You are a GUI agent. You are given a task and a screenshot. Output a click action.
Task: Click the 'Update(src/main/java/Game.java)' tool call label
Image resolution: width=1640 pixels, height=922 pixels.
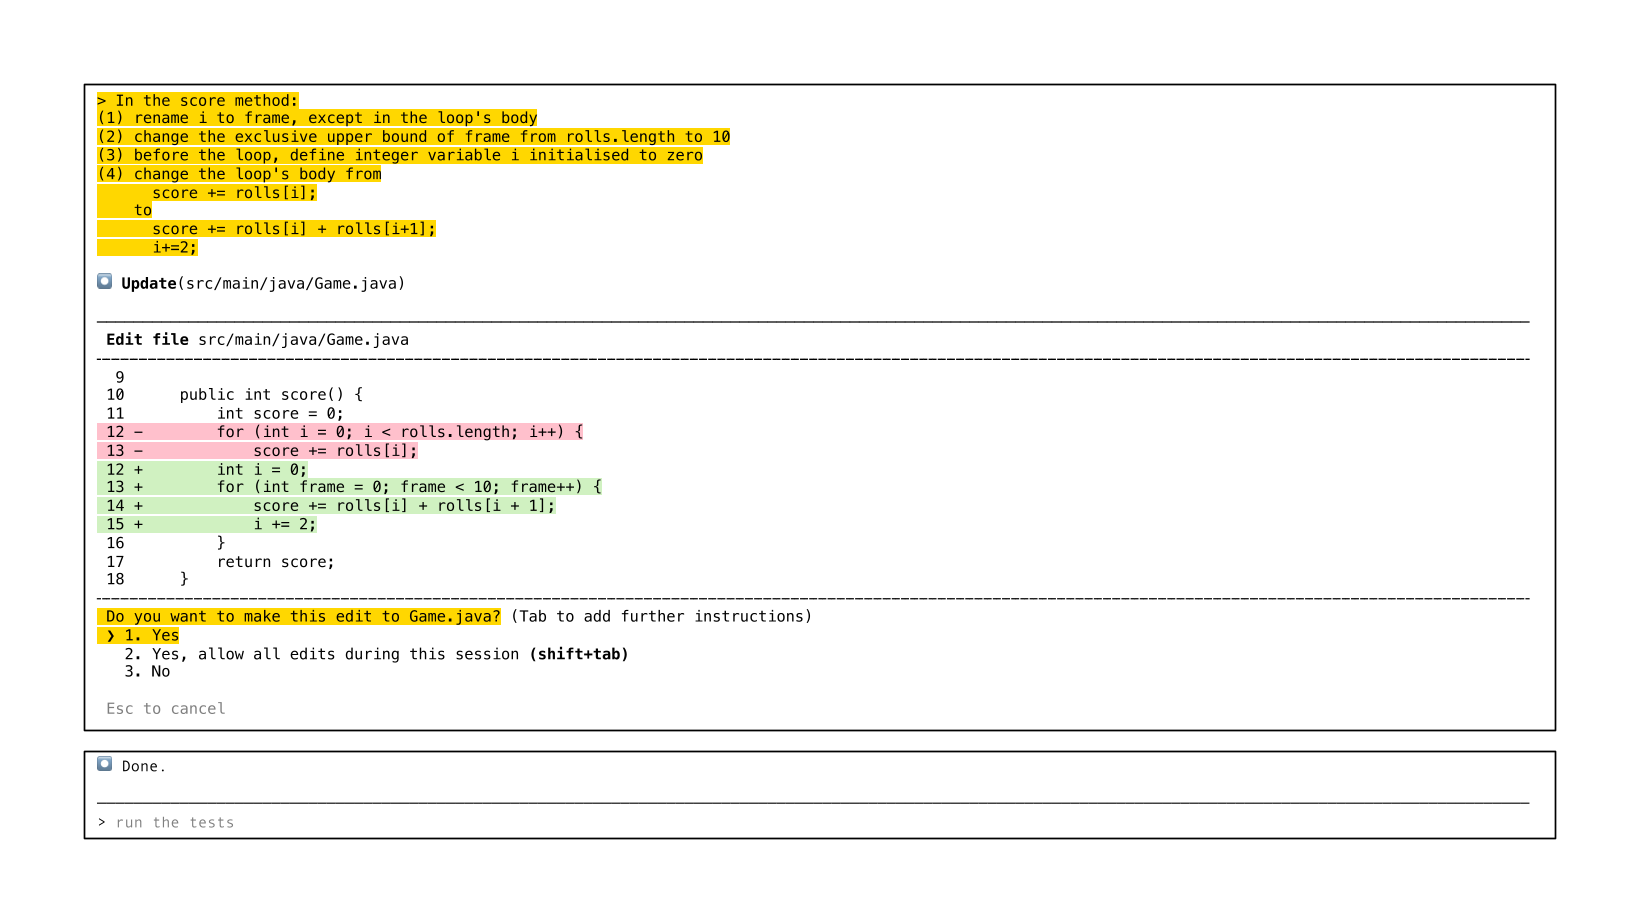263,284
